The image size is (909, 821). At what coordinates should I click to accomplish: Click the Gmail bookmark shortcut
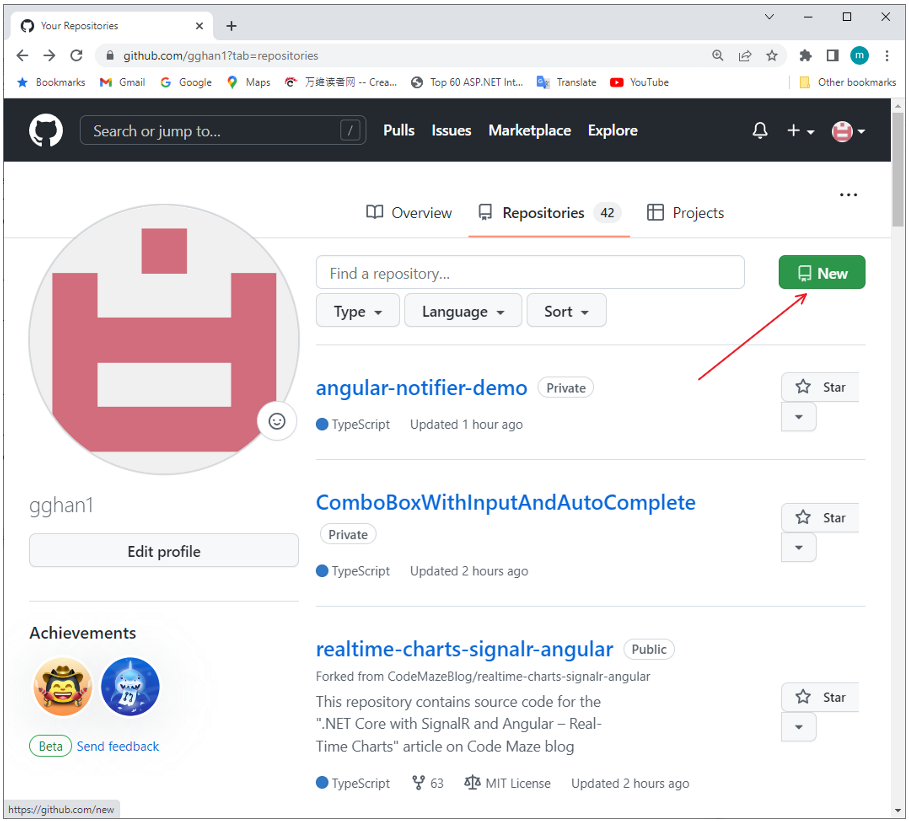[122, 82]
